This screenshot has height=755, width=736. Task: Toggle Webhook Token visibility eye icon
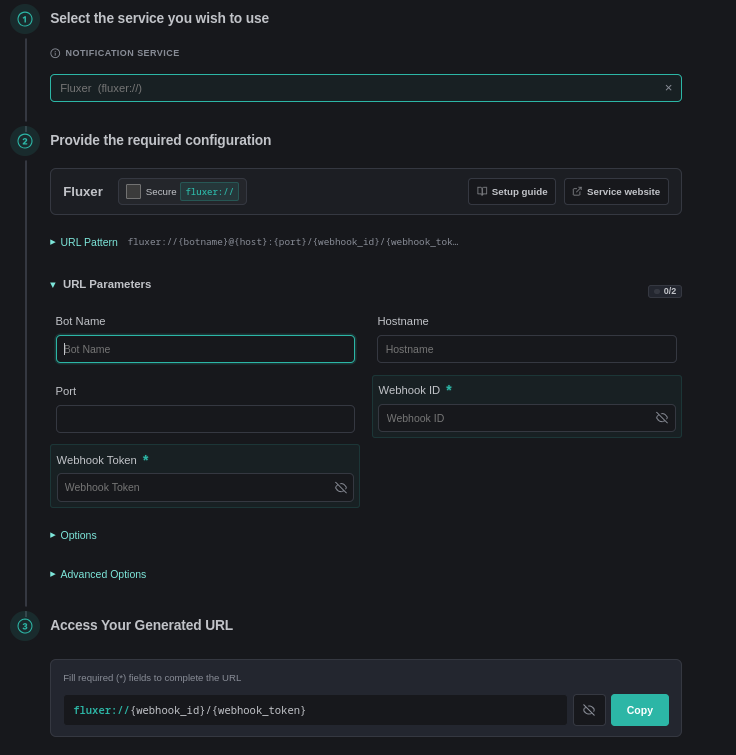(x=341, y=487)
